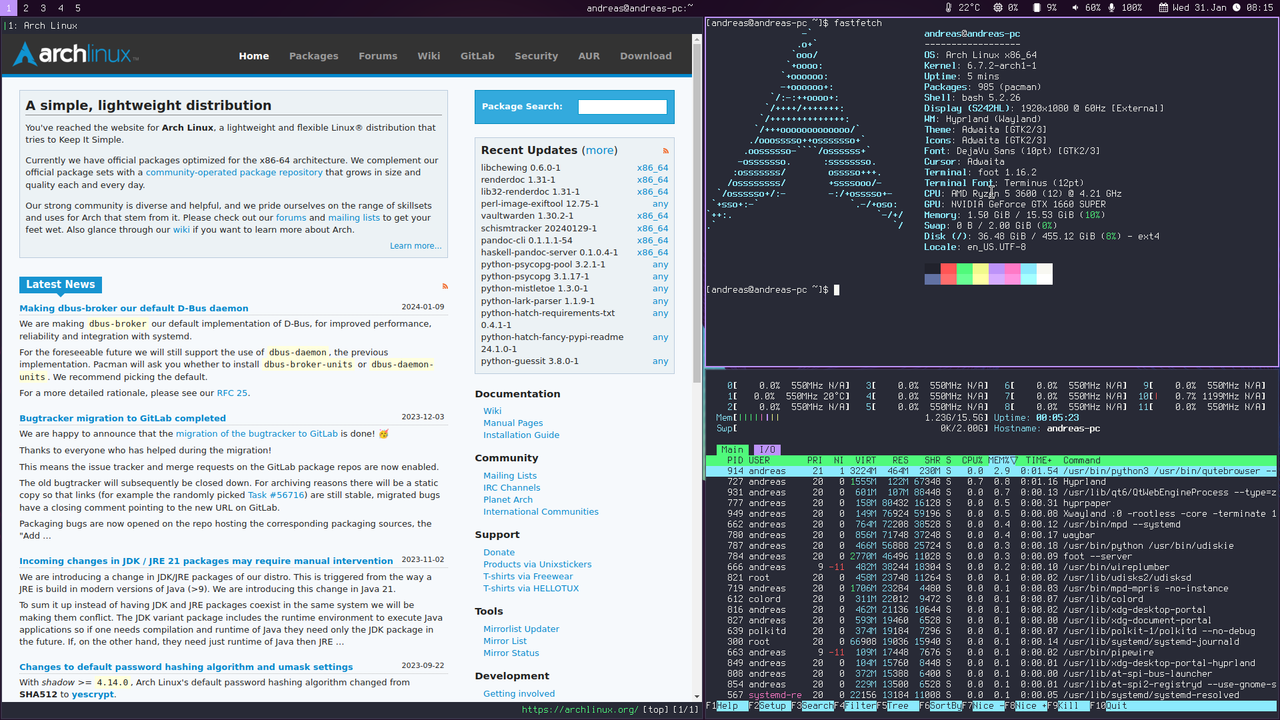Open the pandoc-cli 0.1.1.1-54 package

point(527,240)
